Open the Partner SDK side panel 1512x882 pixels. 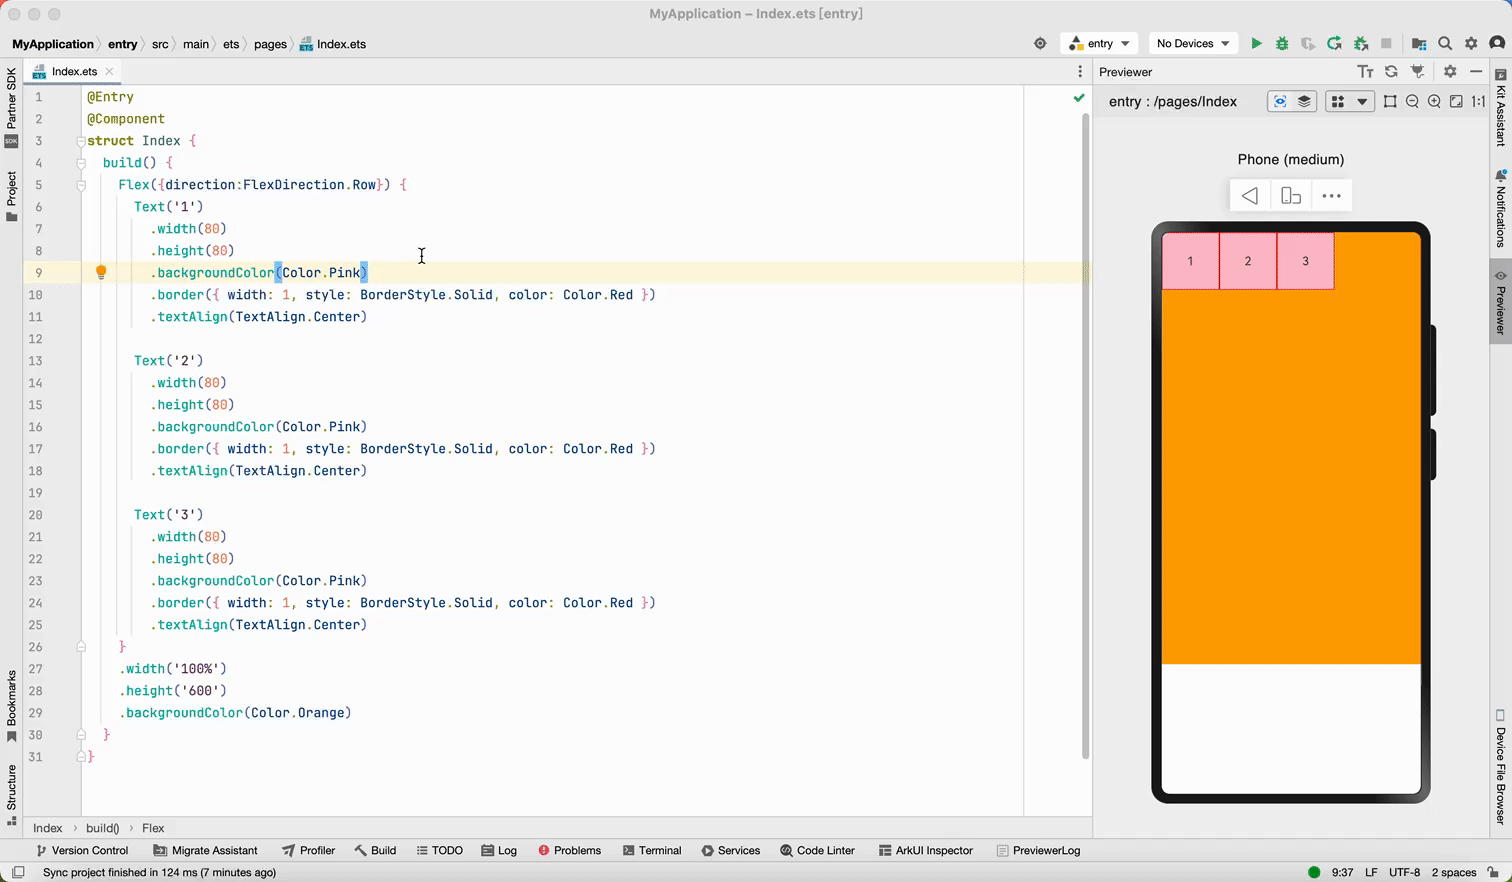click(x=11, y=107)
